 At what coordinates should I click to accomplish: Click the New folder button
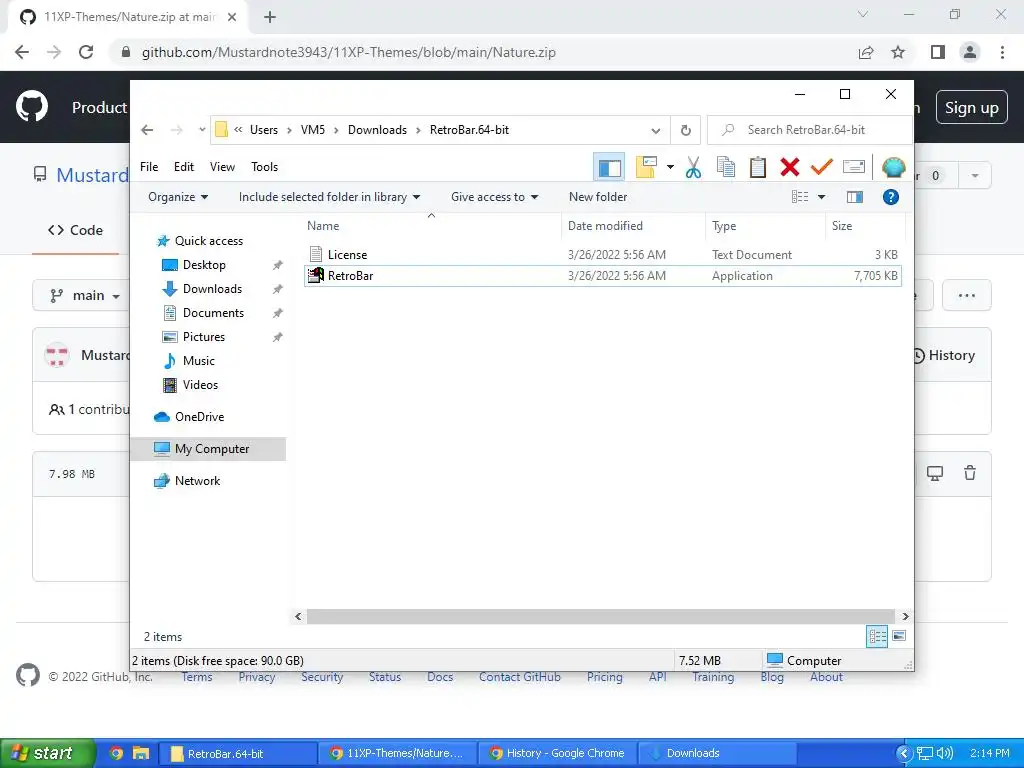(598, 197)
